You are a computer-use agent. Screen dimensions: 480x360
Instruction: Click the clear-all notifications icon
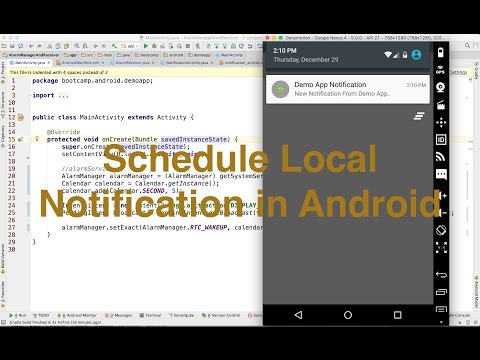(419, 116)
